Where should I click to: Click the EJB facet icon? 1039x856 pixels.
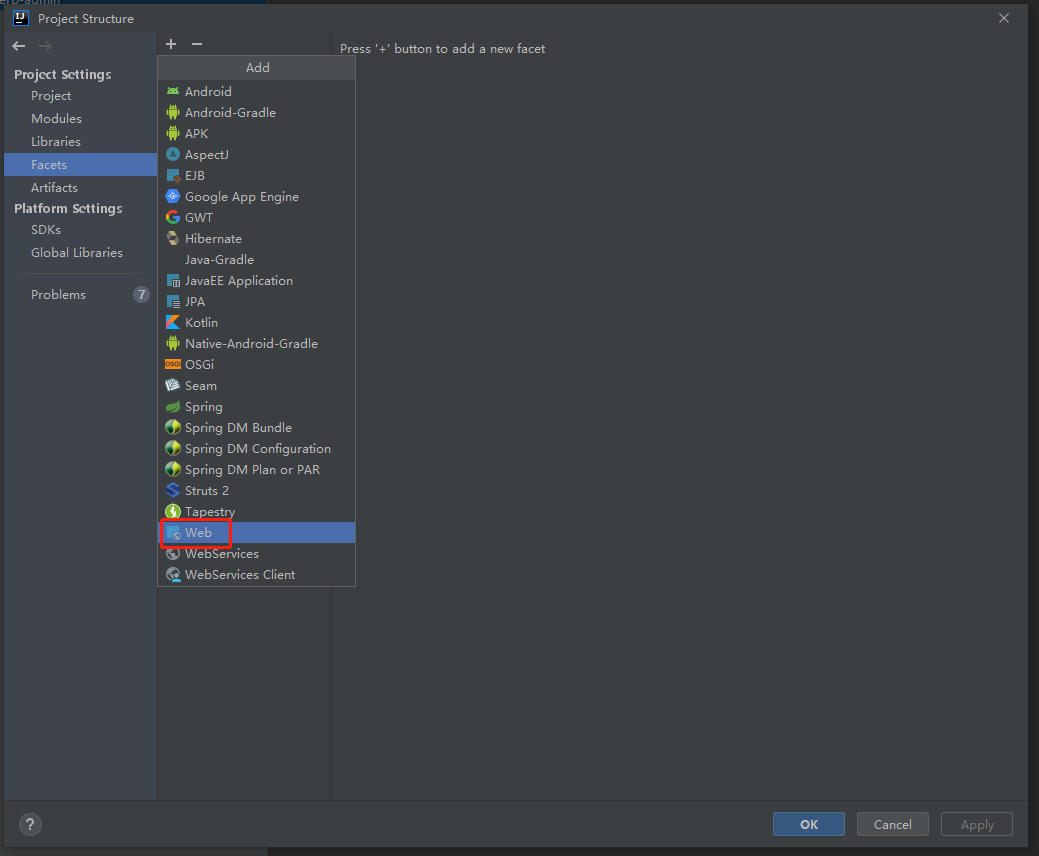[173, 176]
